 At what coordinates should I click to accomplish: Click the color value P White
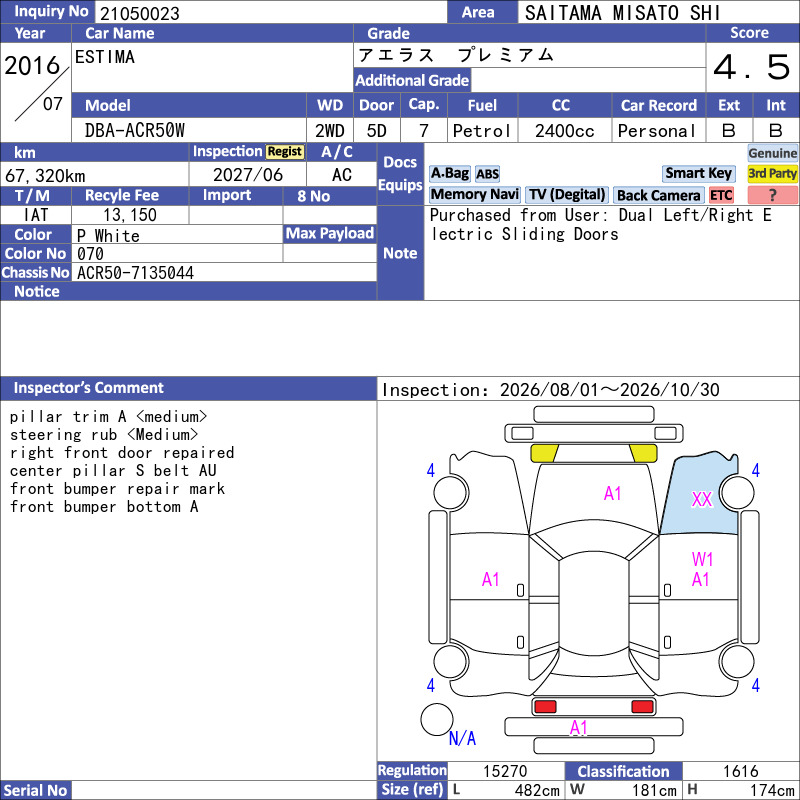108,236
